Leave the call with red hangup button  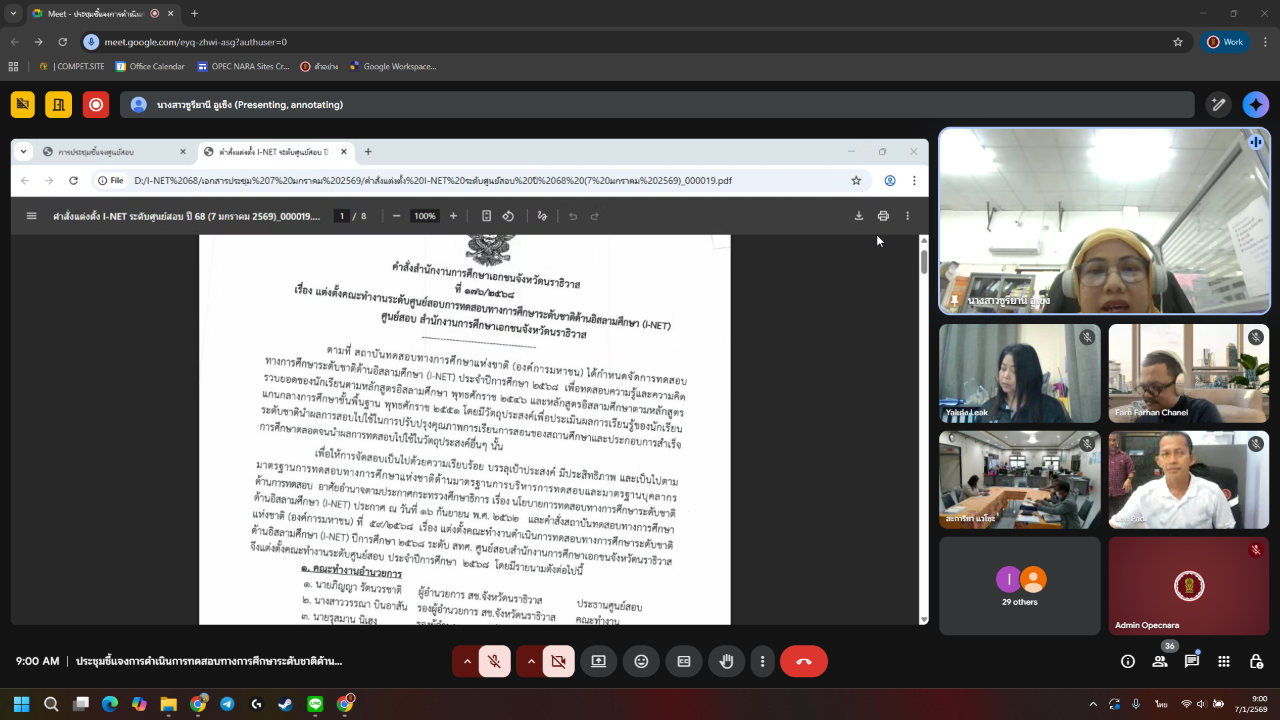click(803, 661)
